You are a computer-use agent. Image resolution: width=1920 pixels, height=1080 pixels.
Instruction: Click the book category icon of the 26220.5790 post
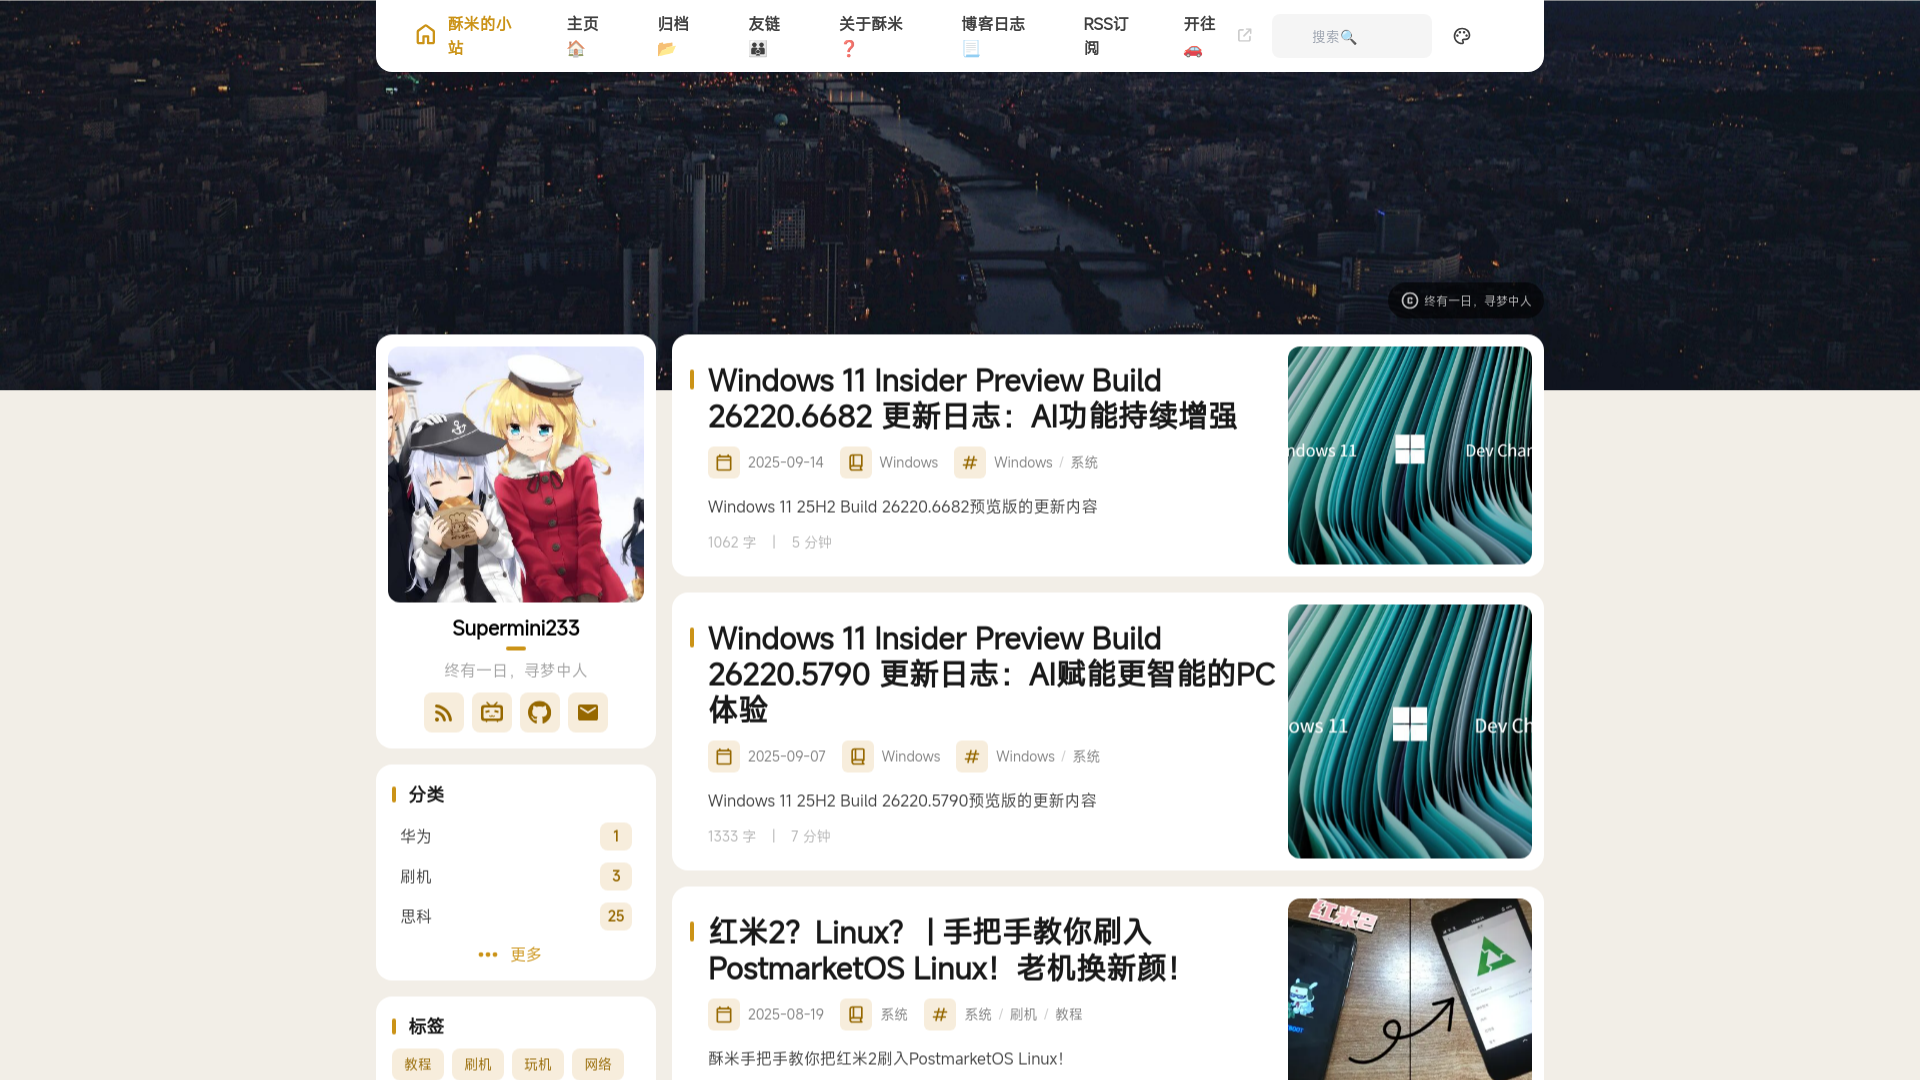pyautogui.click(x=858, y=757)
